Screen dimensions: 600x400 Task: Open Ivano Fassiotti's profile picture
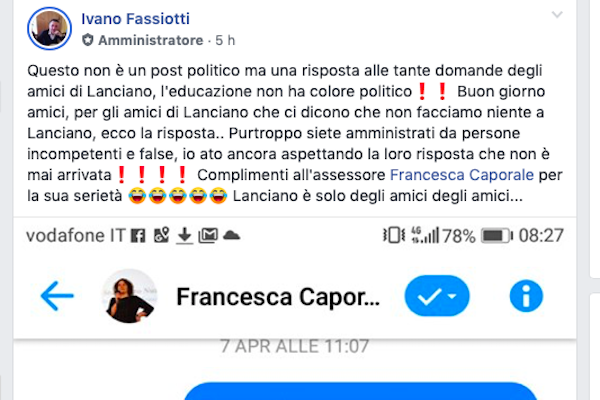click(x=49, y=29)
